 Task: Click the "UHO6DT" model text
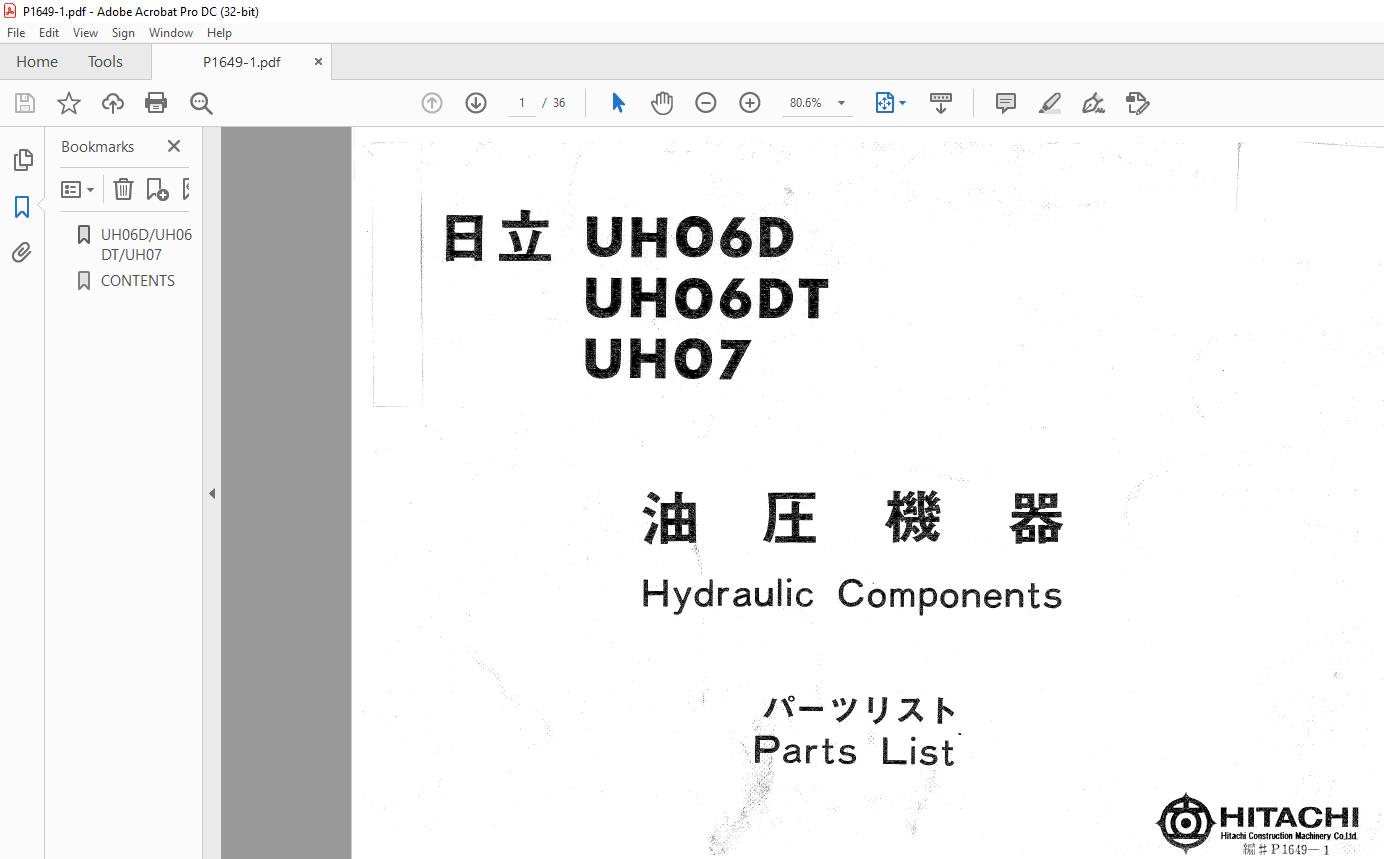[707, 298]
